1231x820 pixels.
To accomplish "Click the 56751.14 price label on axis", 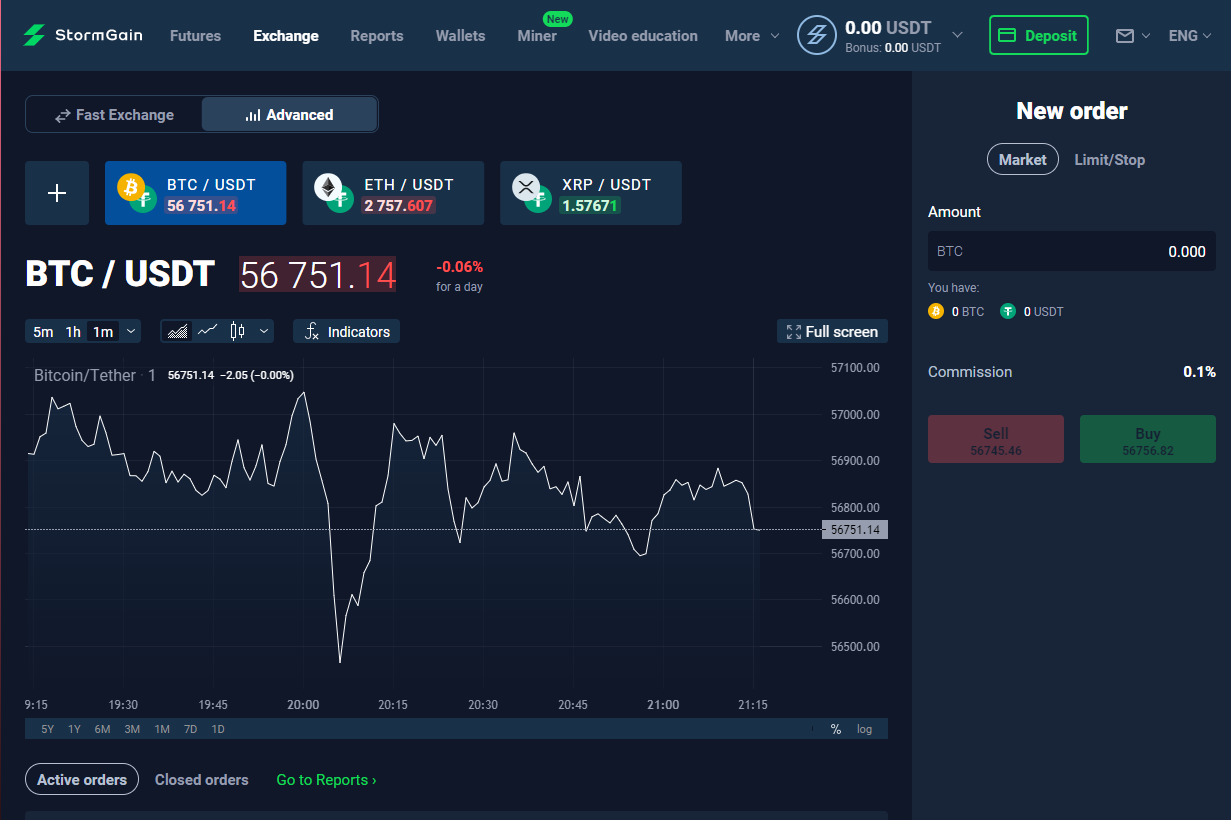I will coord(855,530).
